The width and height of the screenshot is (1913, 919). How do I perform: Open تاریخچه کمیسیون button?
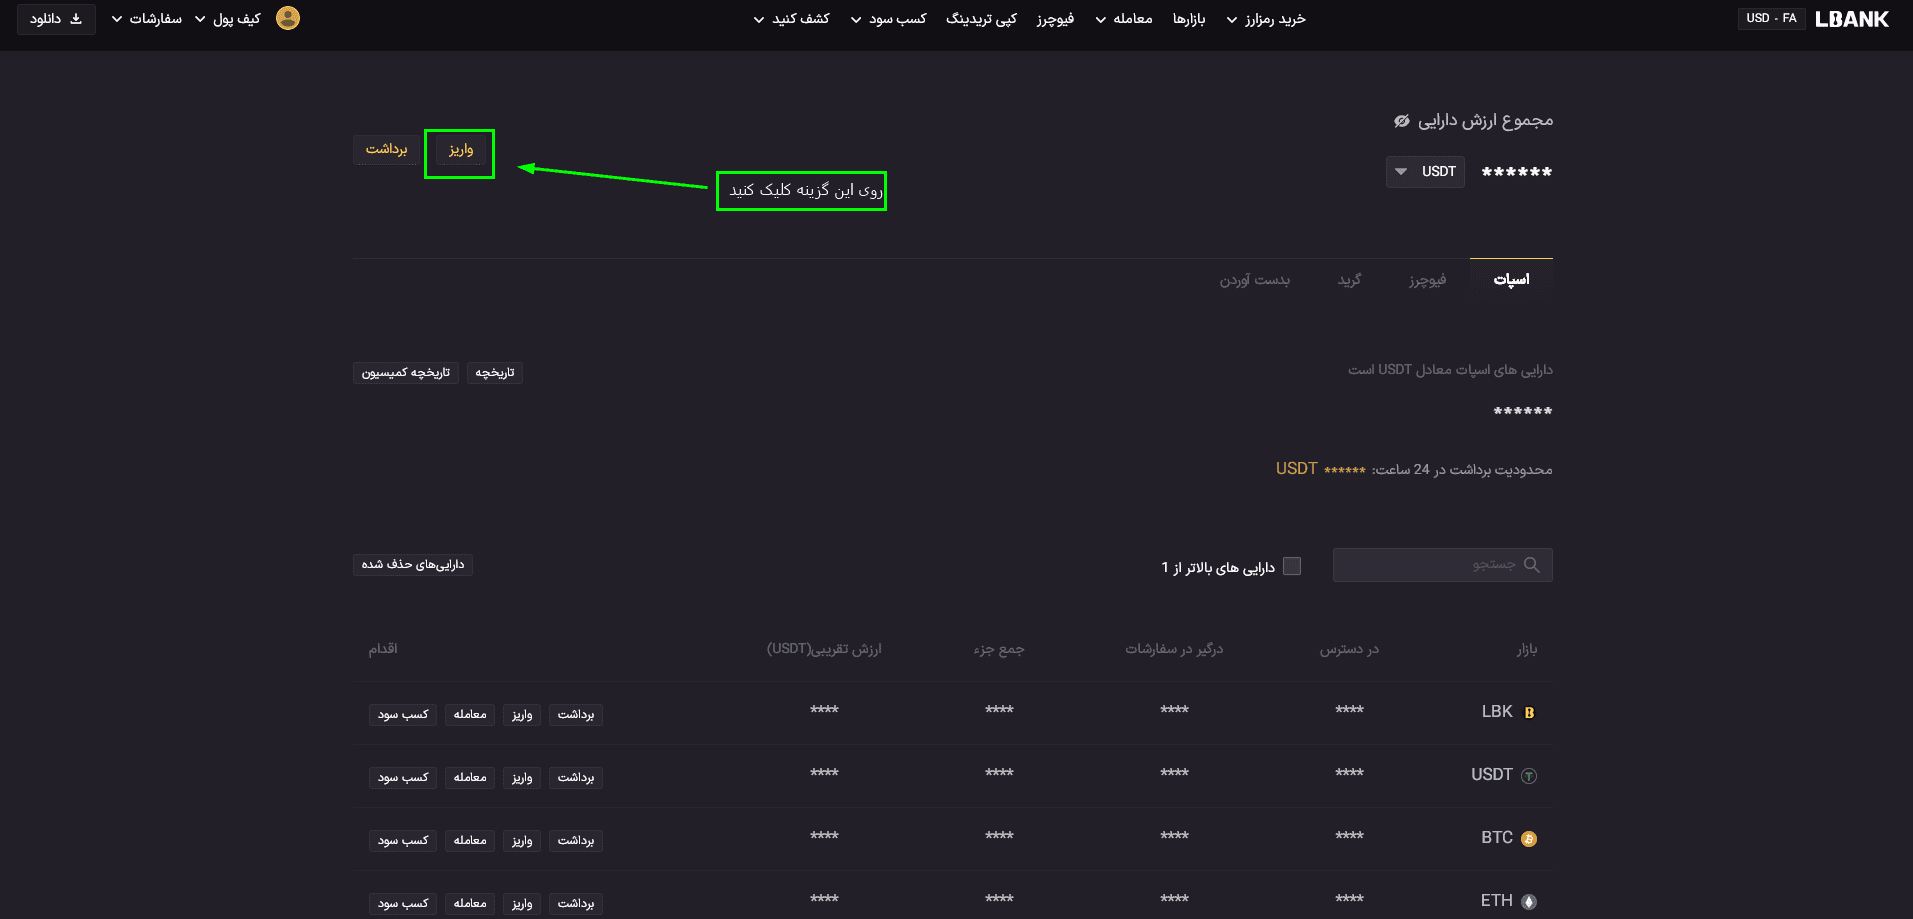(406, 373)
